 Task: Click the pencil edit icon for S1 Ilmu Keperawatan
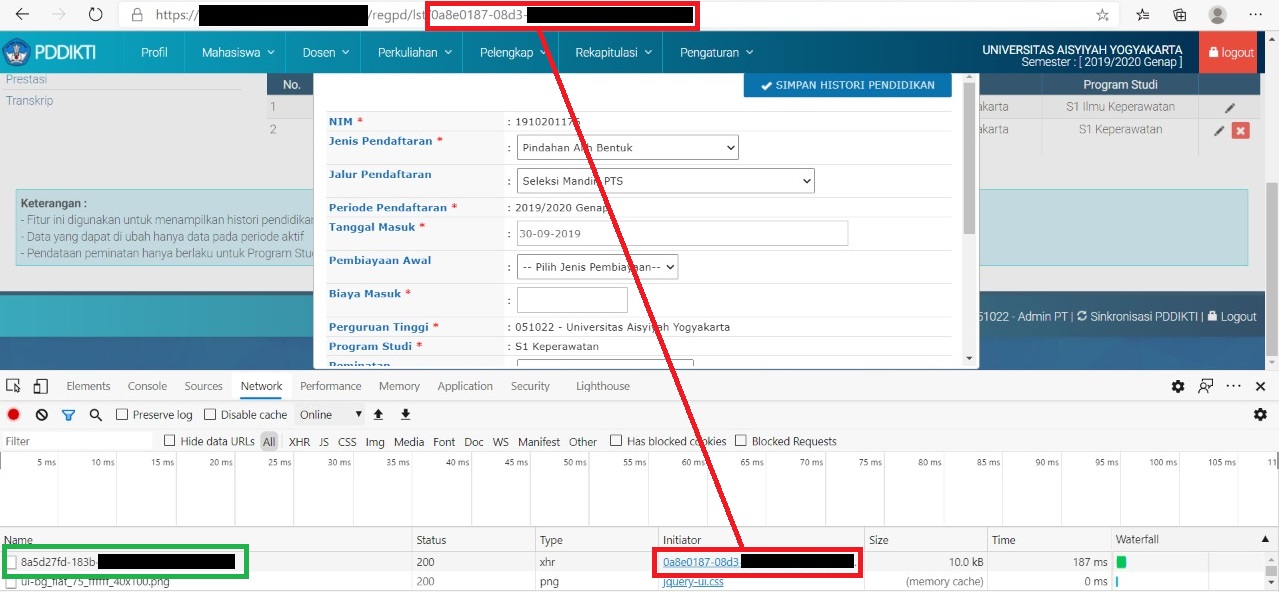tap(1230, 108)
